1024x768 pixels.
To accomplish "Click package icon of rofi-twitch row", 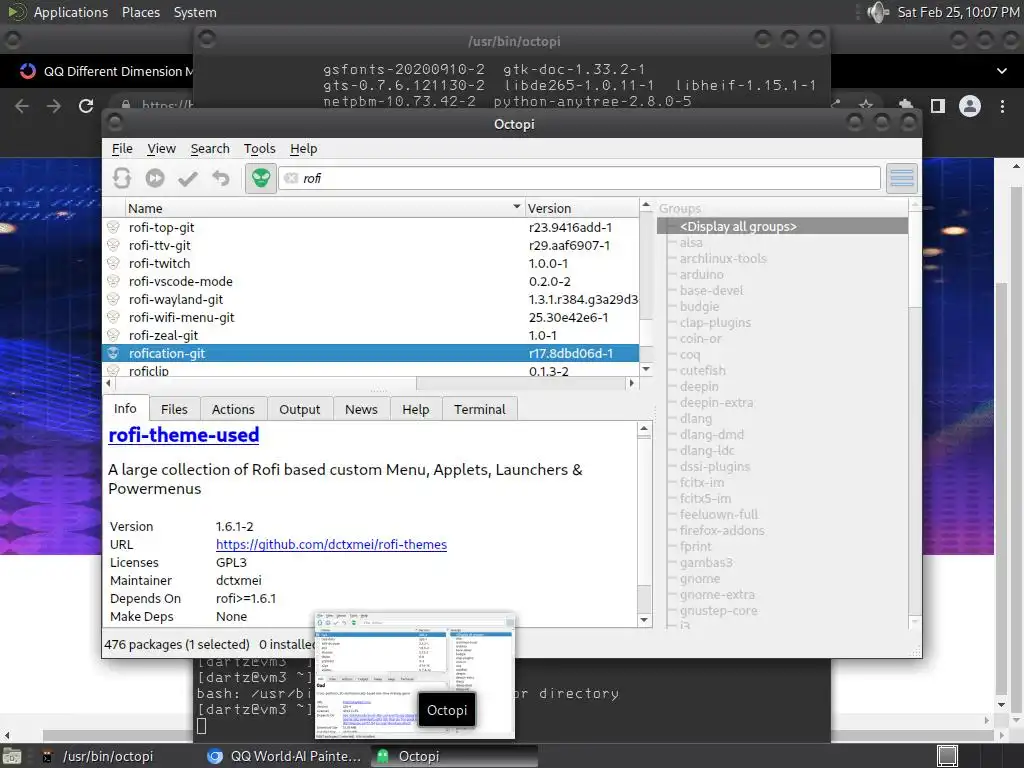I will pyautogui.click(x=114, y=263).
